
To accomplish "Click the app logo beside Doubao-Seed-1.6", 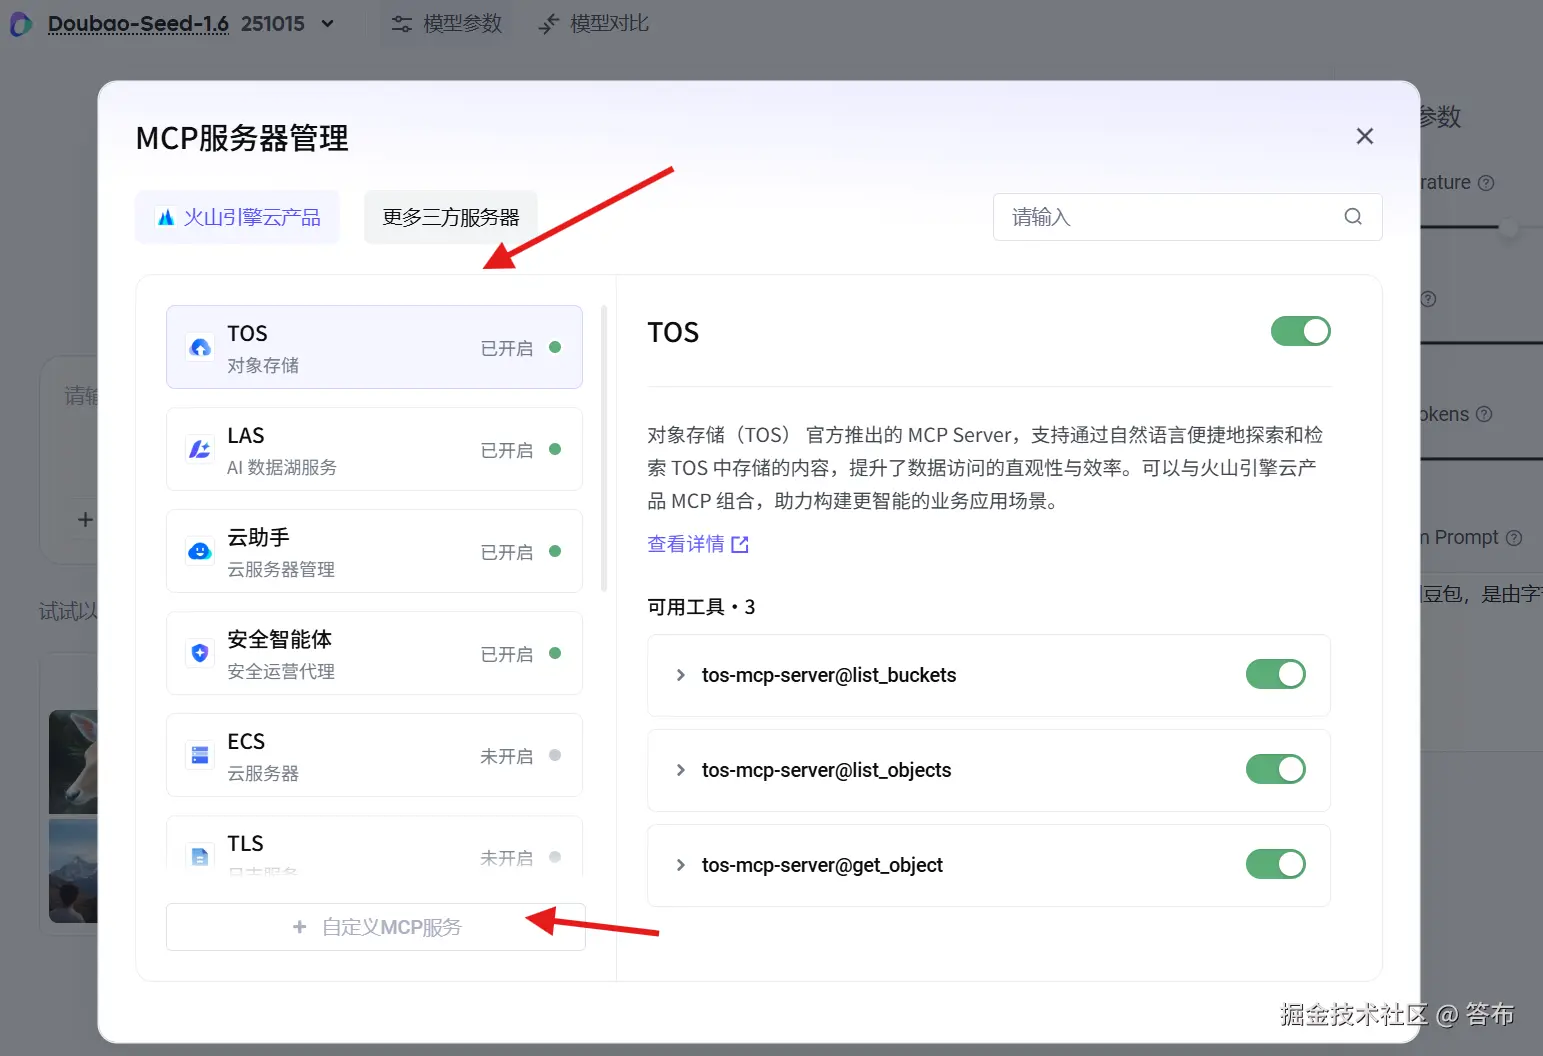I will click(21, 24).
